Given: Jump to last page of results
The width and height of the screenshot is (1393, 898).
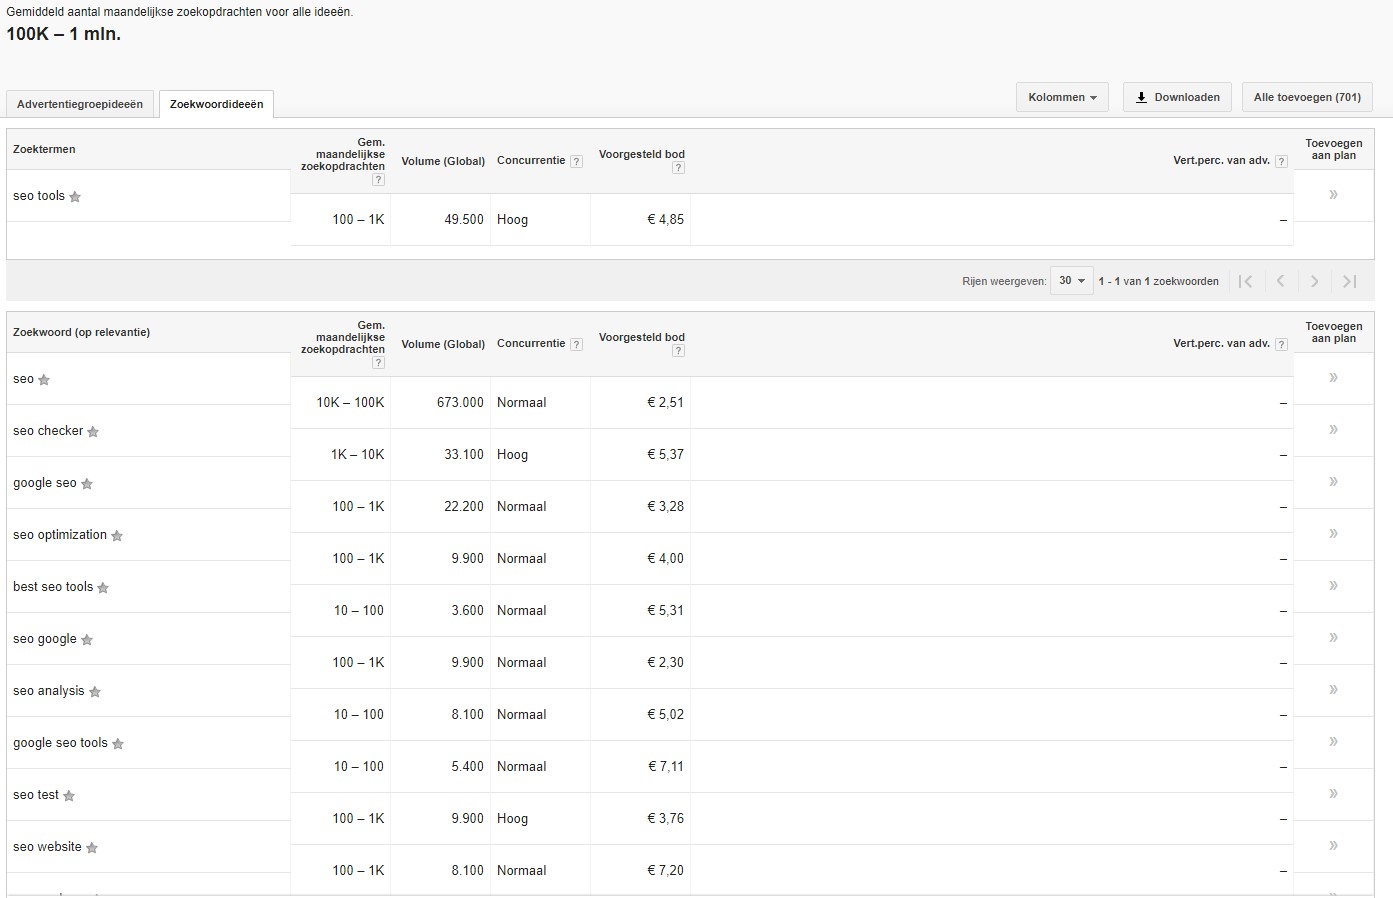Looking at the screenshot, I should pos(1349,282).
